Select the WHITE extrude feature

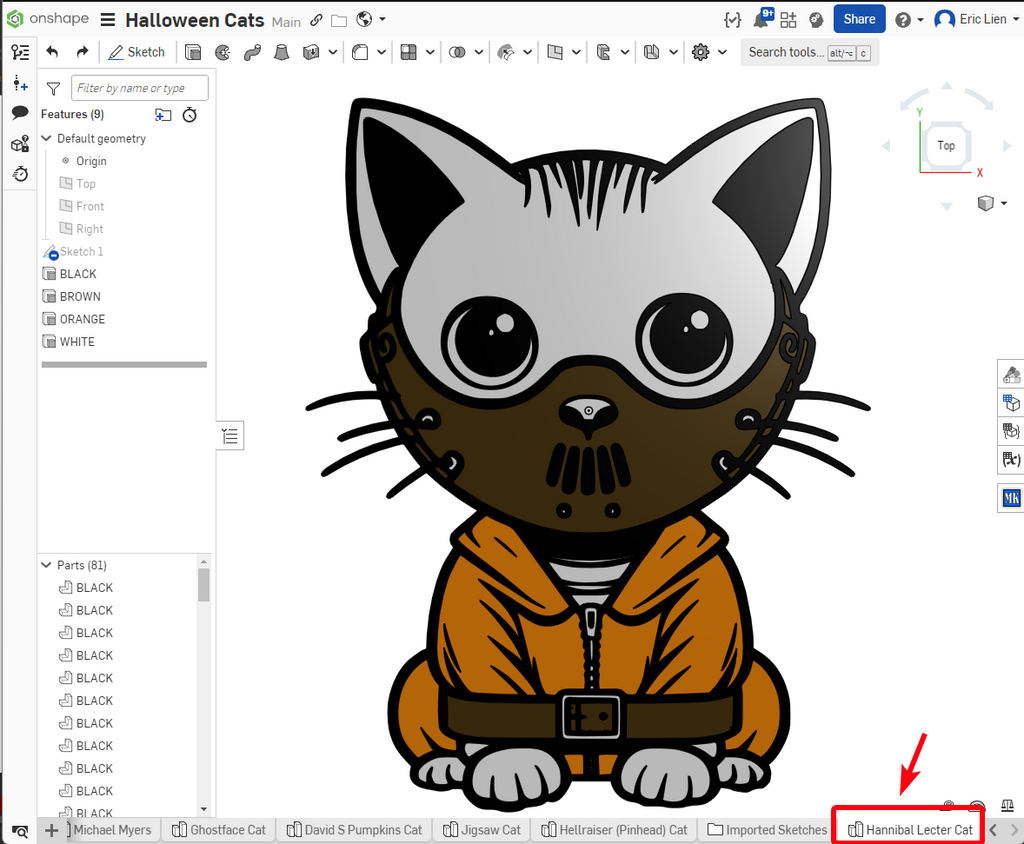69,342
